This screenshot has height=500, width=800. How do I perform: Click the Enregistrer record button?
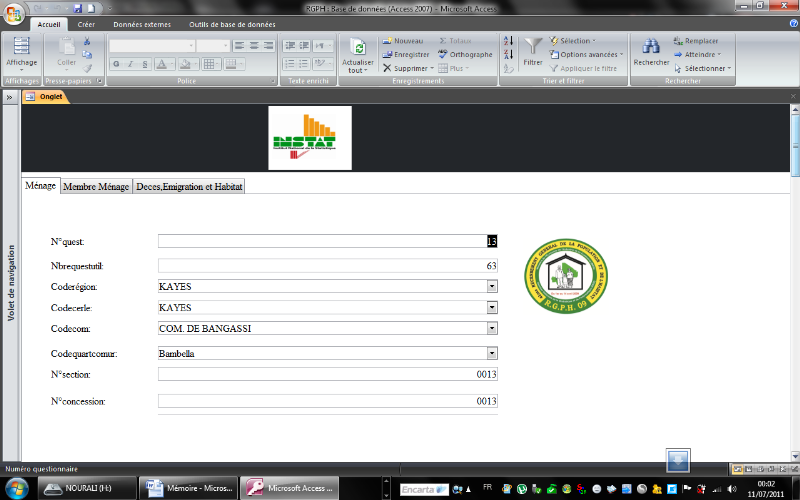click(x=406, y=55)
